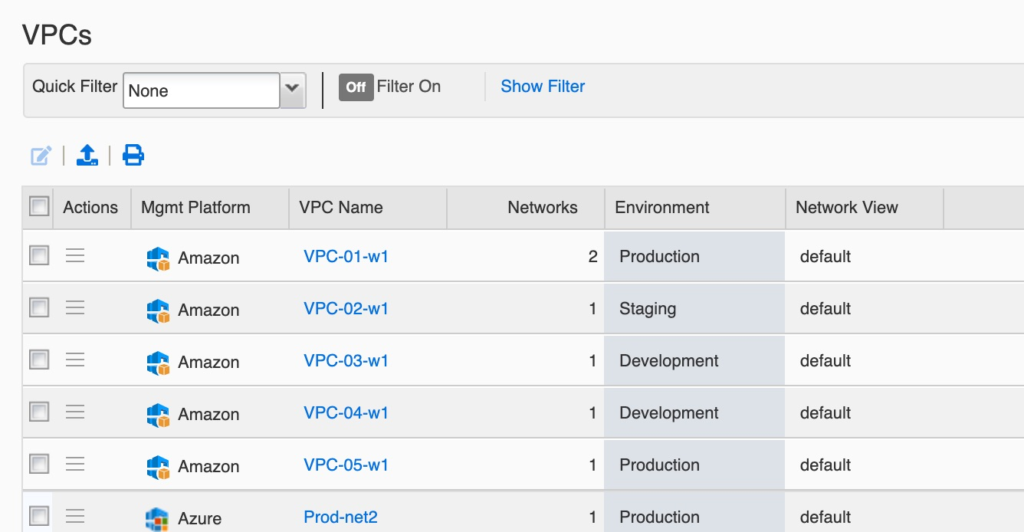Open the VPC-01-w1 link

pos(346,256)
